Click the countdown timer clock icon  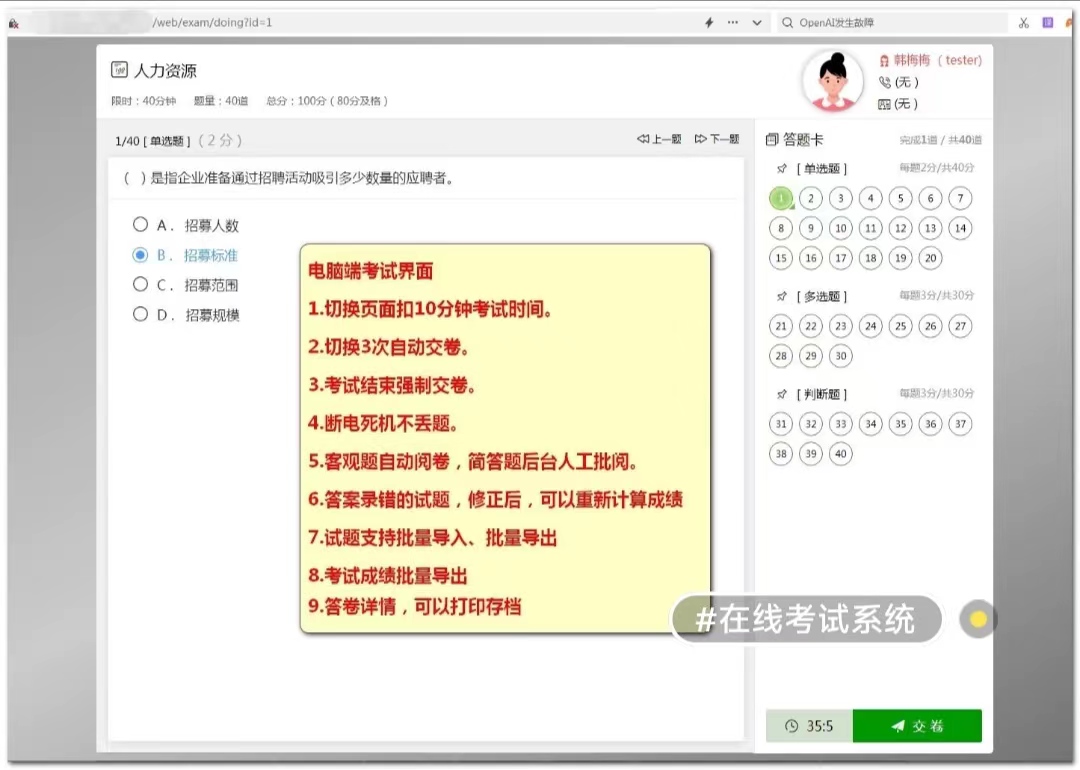pos(791,726)
